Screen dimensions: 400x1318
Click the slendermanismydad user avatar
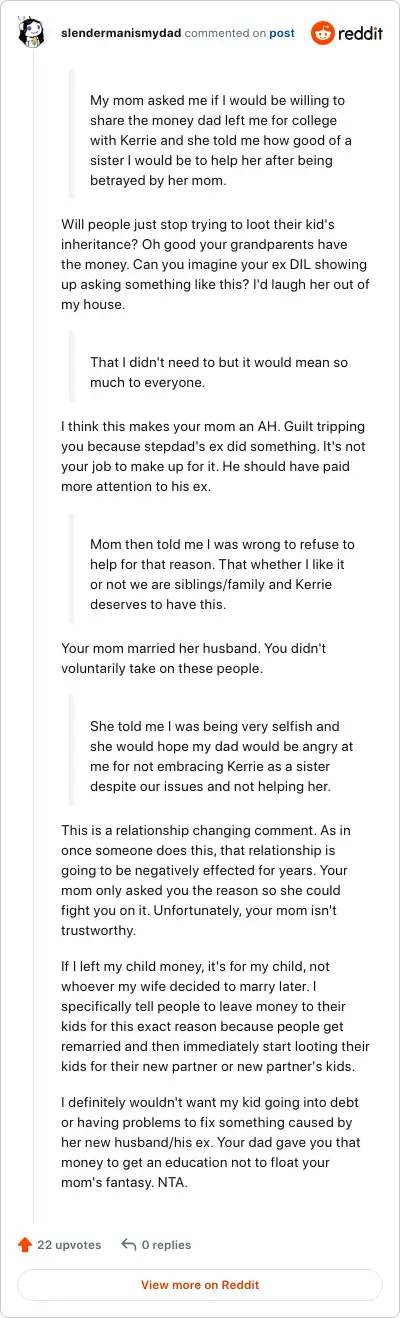(x=34, y=34)
